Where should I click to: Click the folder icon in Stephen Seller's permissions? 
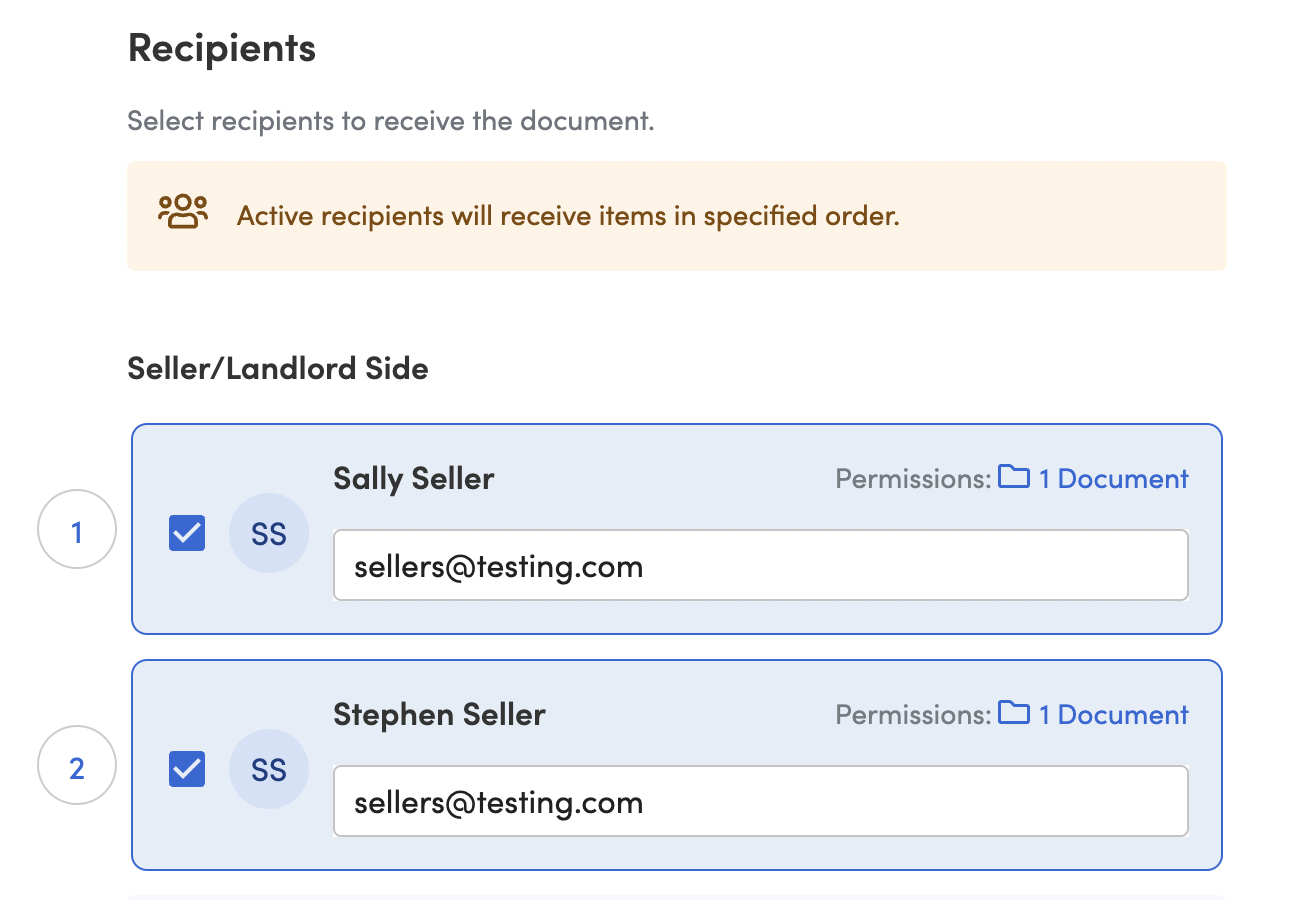(x=1014, y=713)
